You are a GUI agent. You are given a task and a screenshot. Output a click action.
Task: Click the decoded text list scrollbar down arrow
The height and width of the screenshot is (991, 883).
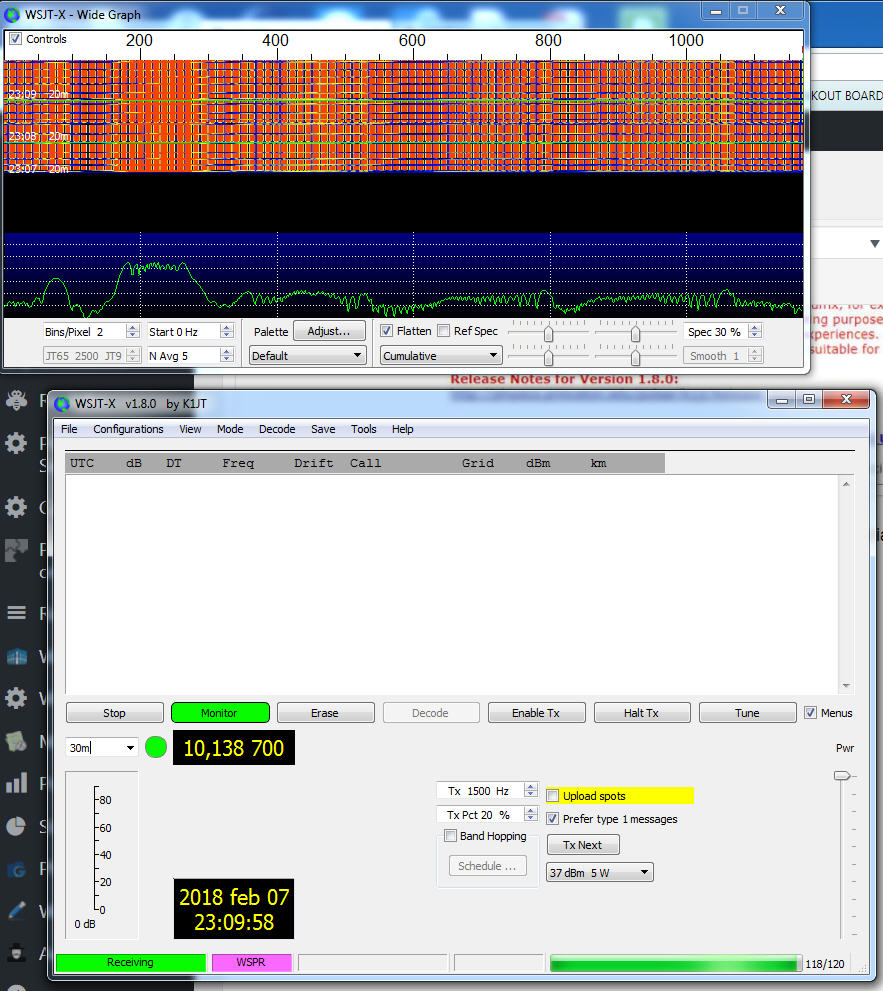pyautogui.click(x=846, y=686)
